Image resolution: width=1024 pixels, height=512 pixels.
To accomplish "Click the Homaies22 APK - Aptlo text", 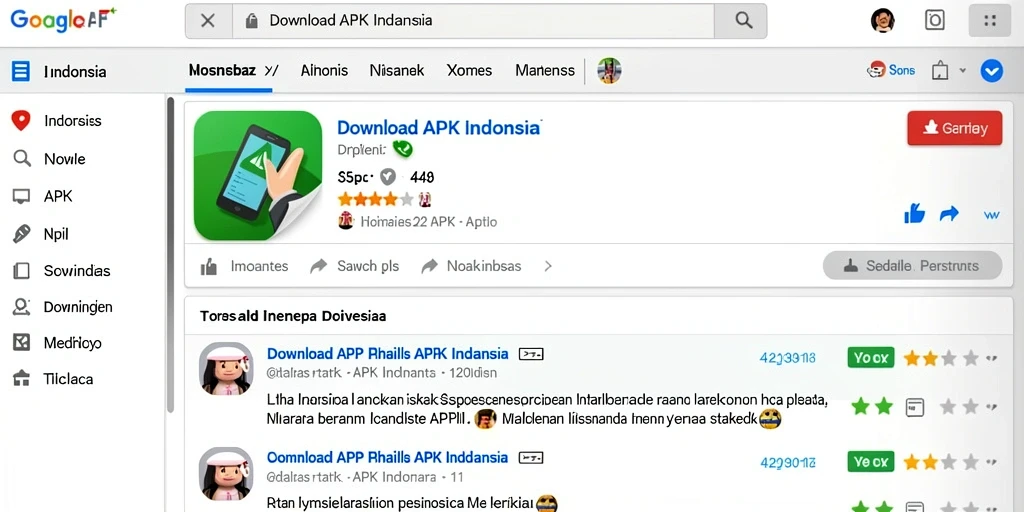I will [428, 222].
